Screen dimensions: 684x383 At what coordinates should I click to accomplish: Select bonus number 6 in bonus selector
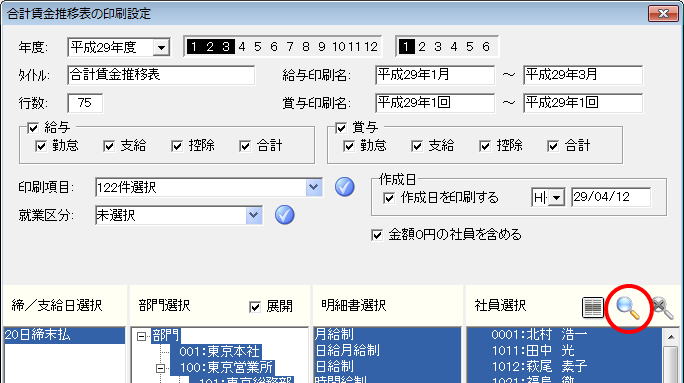[x=486, y=47]
